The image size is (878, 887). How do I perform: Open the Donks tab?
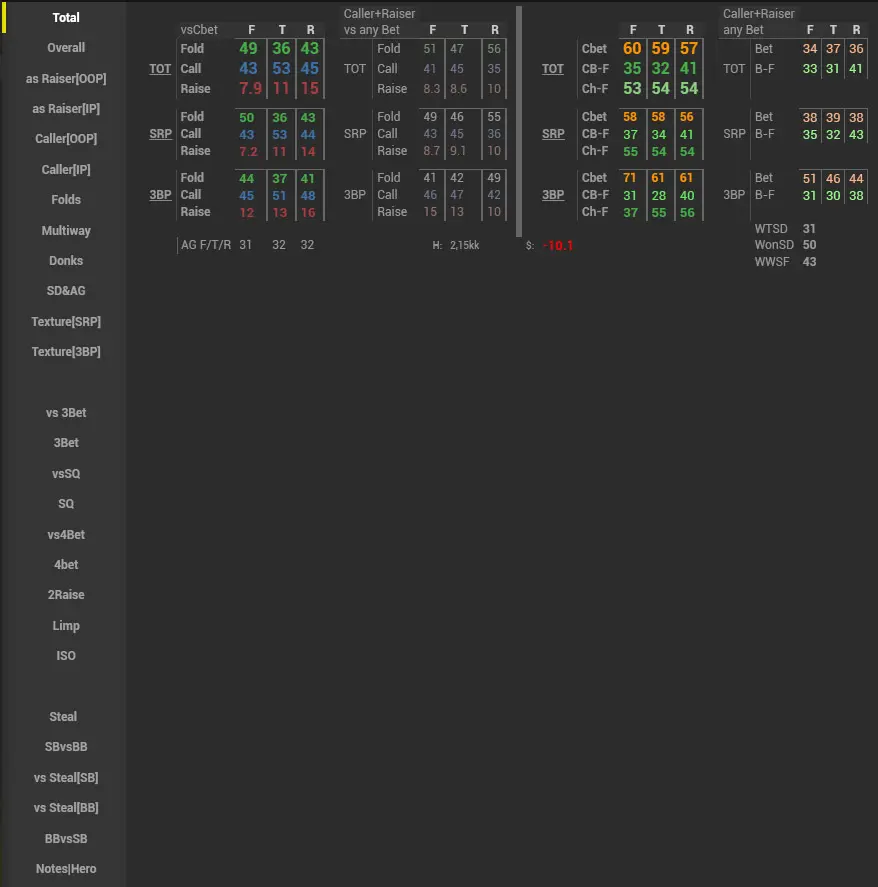[66, 261]
